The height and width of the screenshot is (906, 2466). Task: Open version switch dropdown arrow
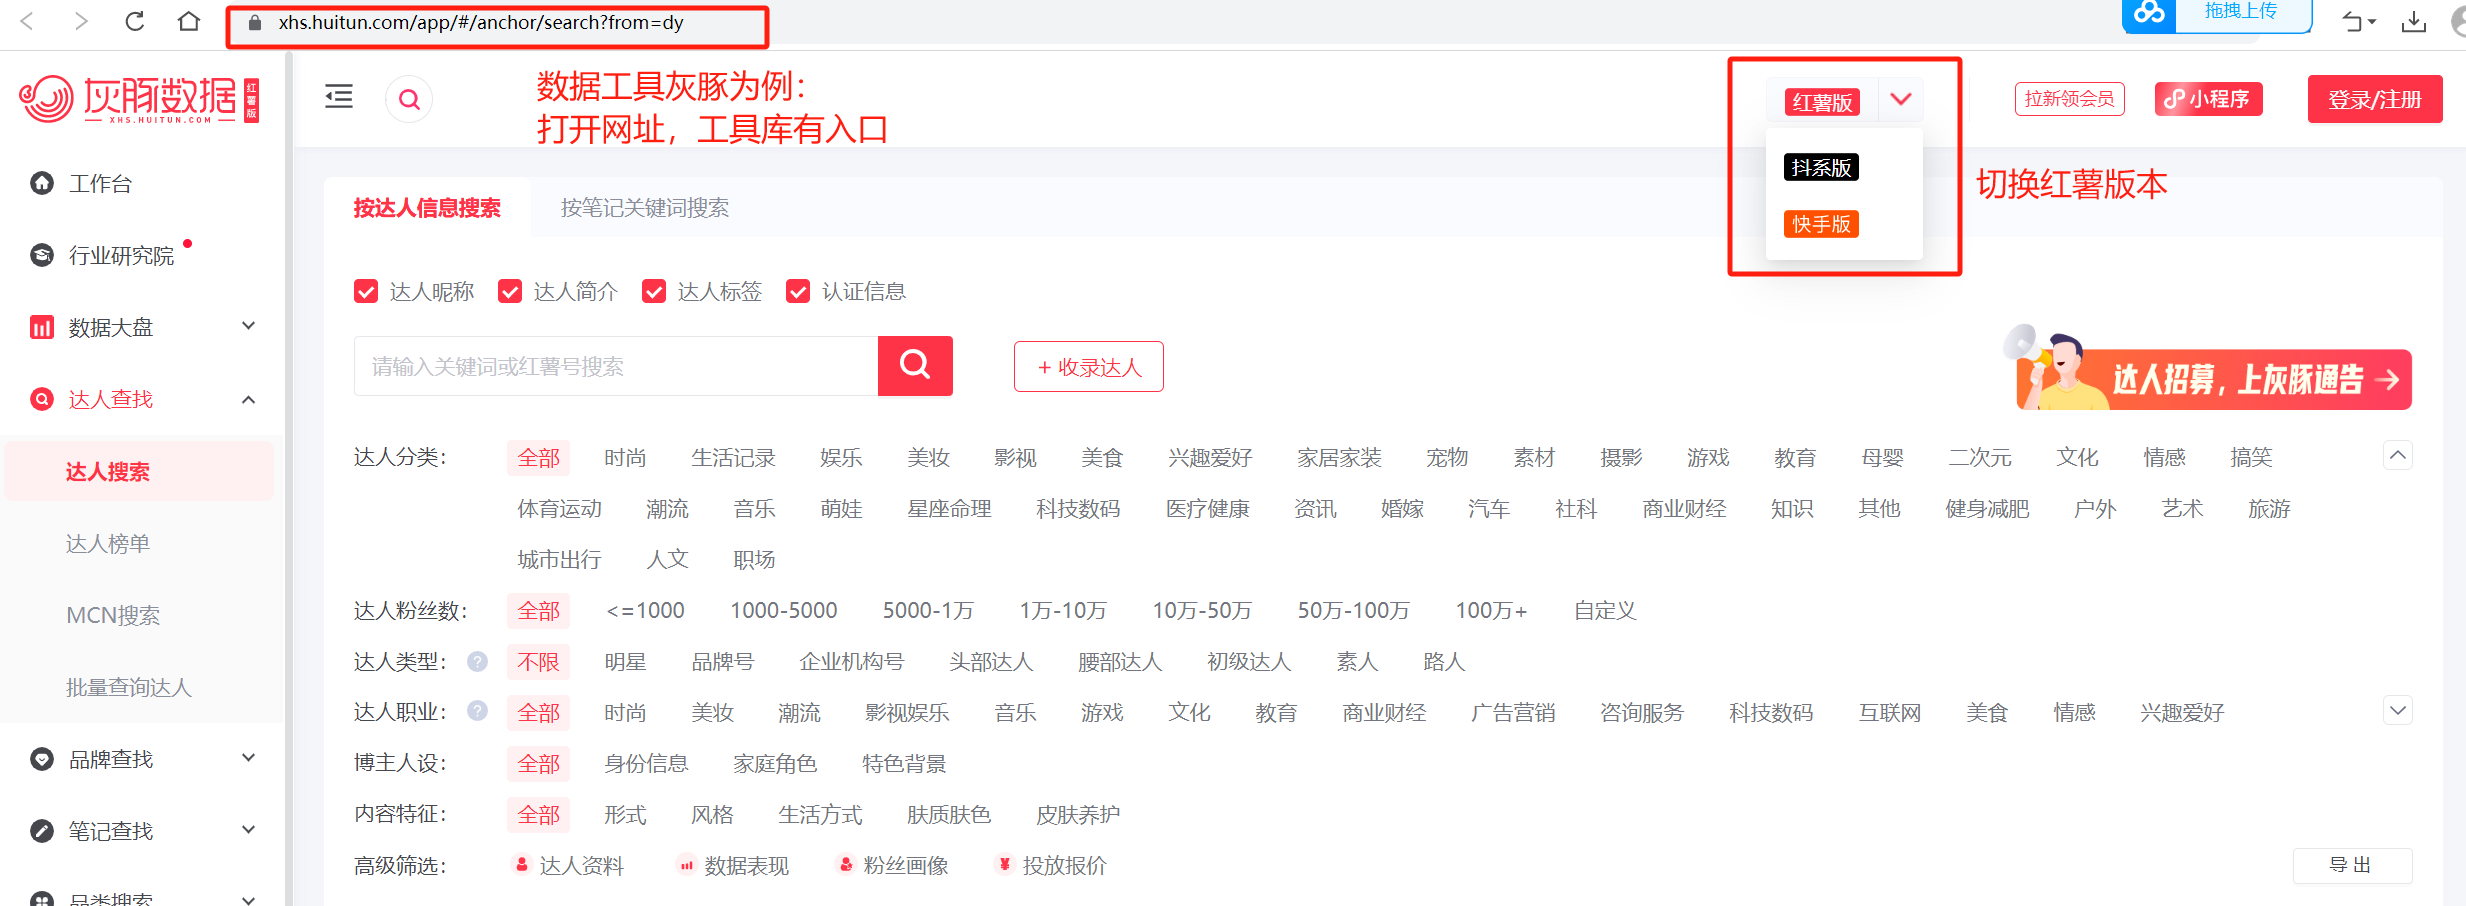(x=1901, y=99)
